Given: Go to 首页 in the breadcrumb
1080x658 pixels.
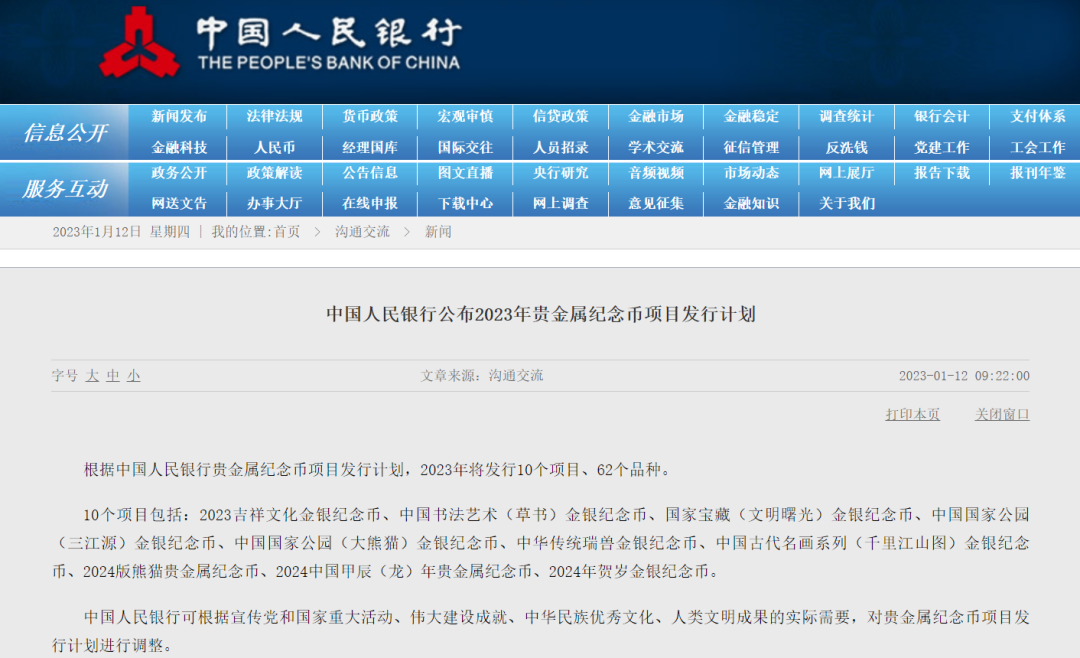Looking at the screenshot, I should [287, 232].
